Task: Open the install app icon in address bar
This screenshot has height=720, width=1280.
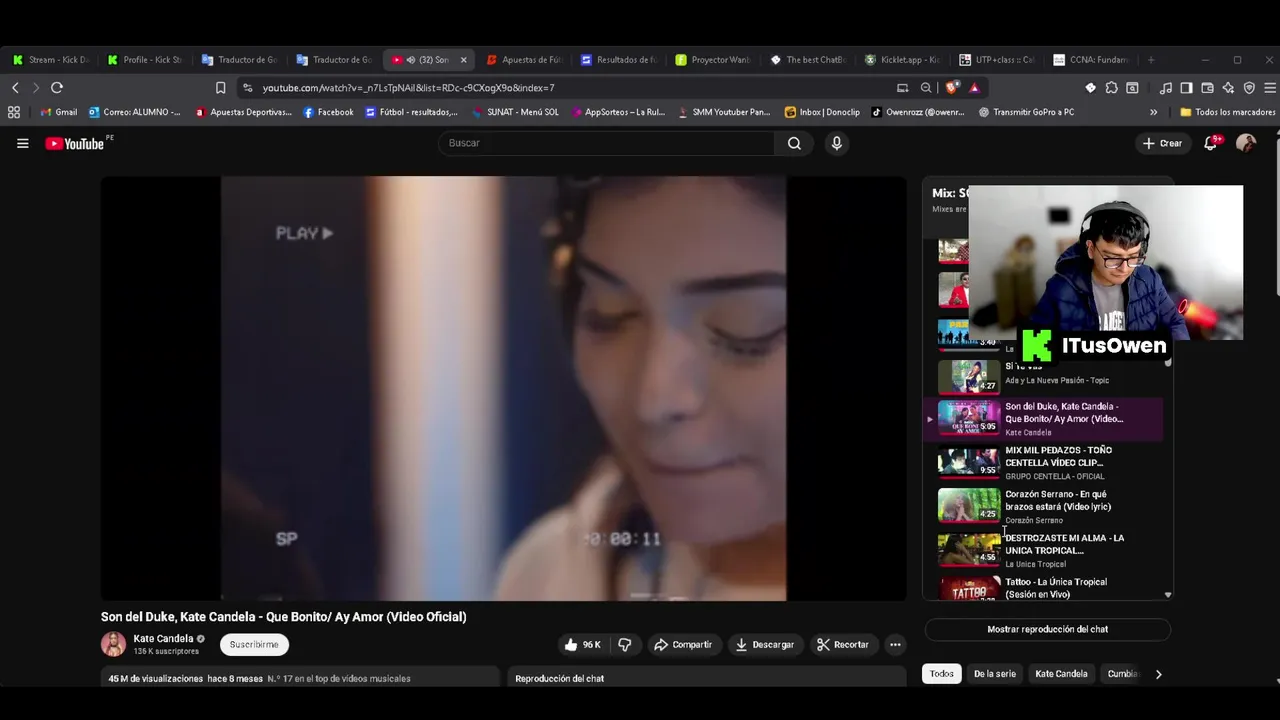Action: coord(903,88)
